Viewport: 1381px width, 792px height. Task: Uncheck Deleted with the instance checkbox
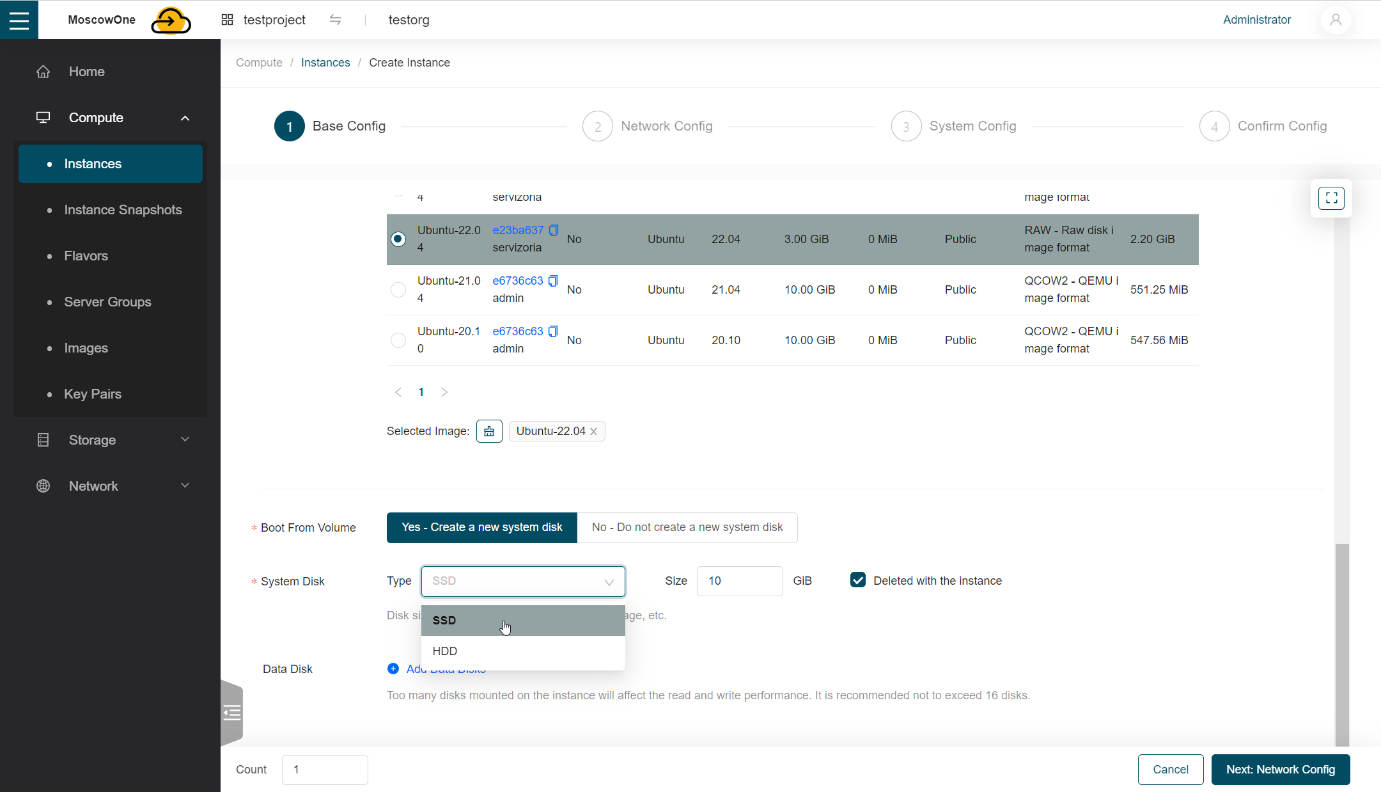857,580
